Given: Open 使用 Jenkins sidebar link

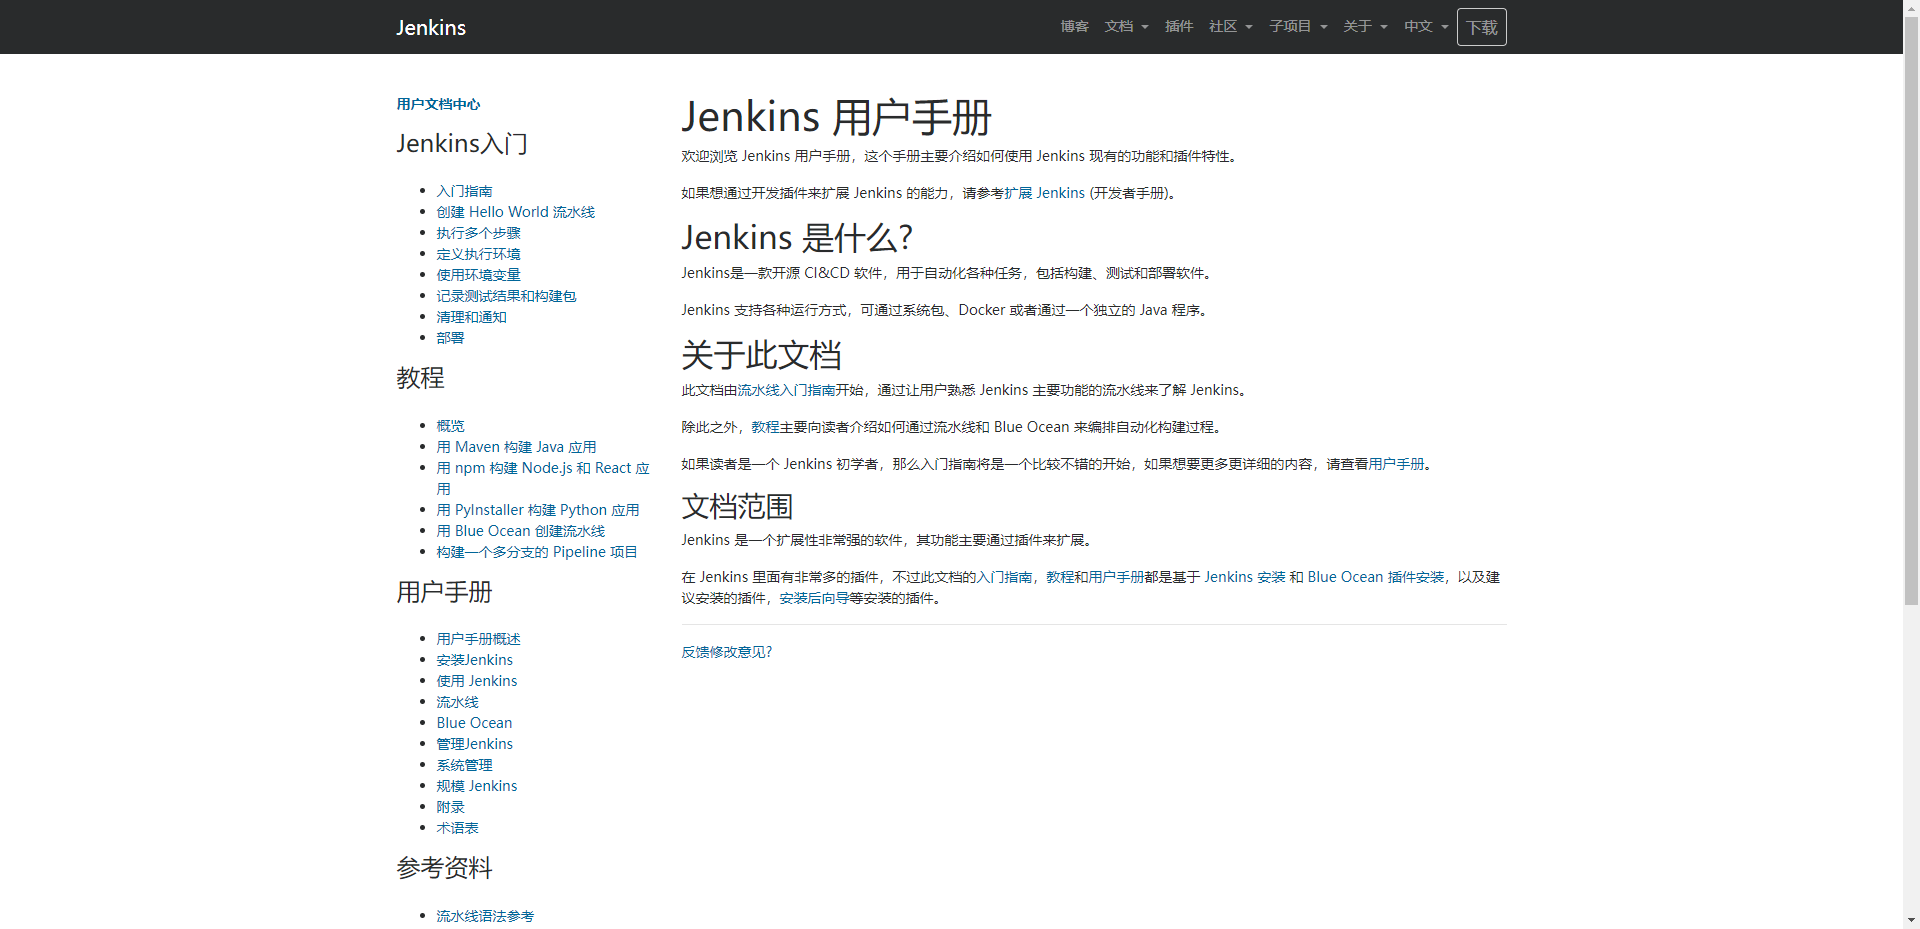Looking at the screenshot, I should [x=476, y=681].
